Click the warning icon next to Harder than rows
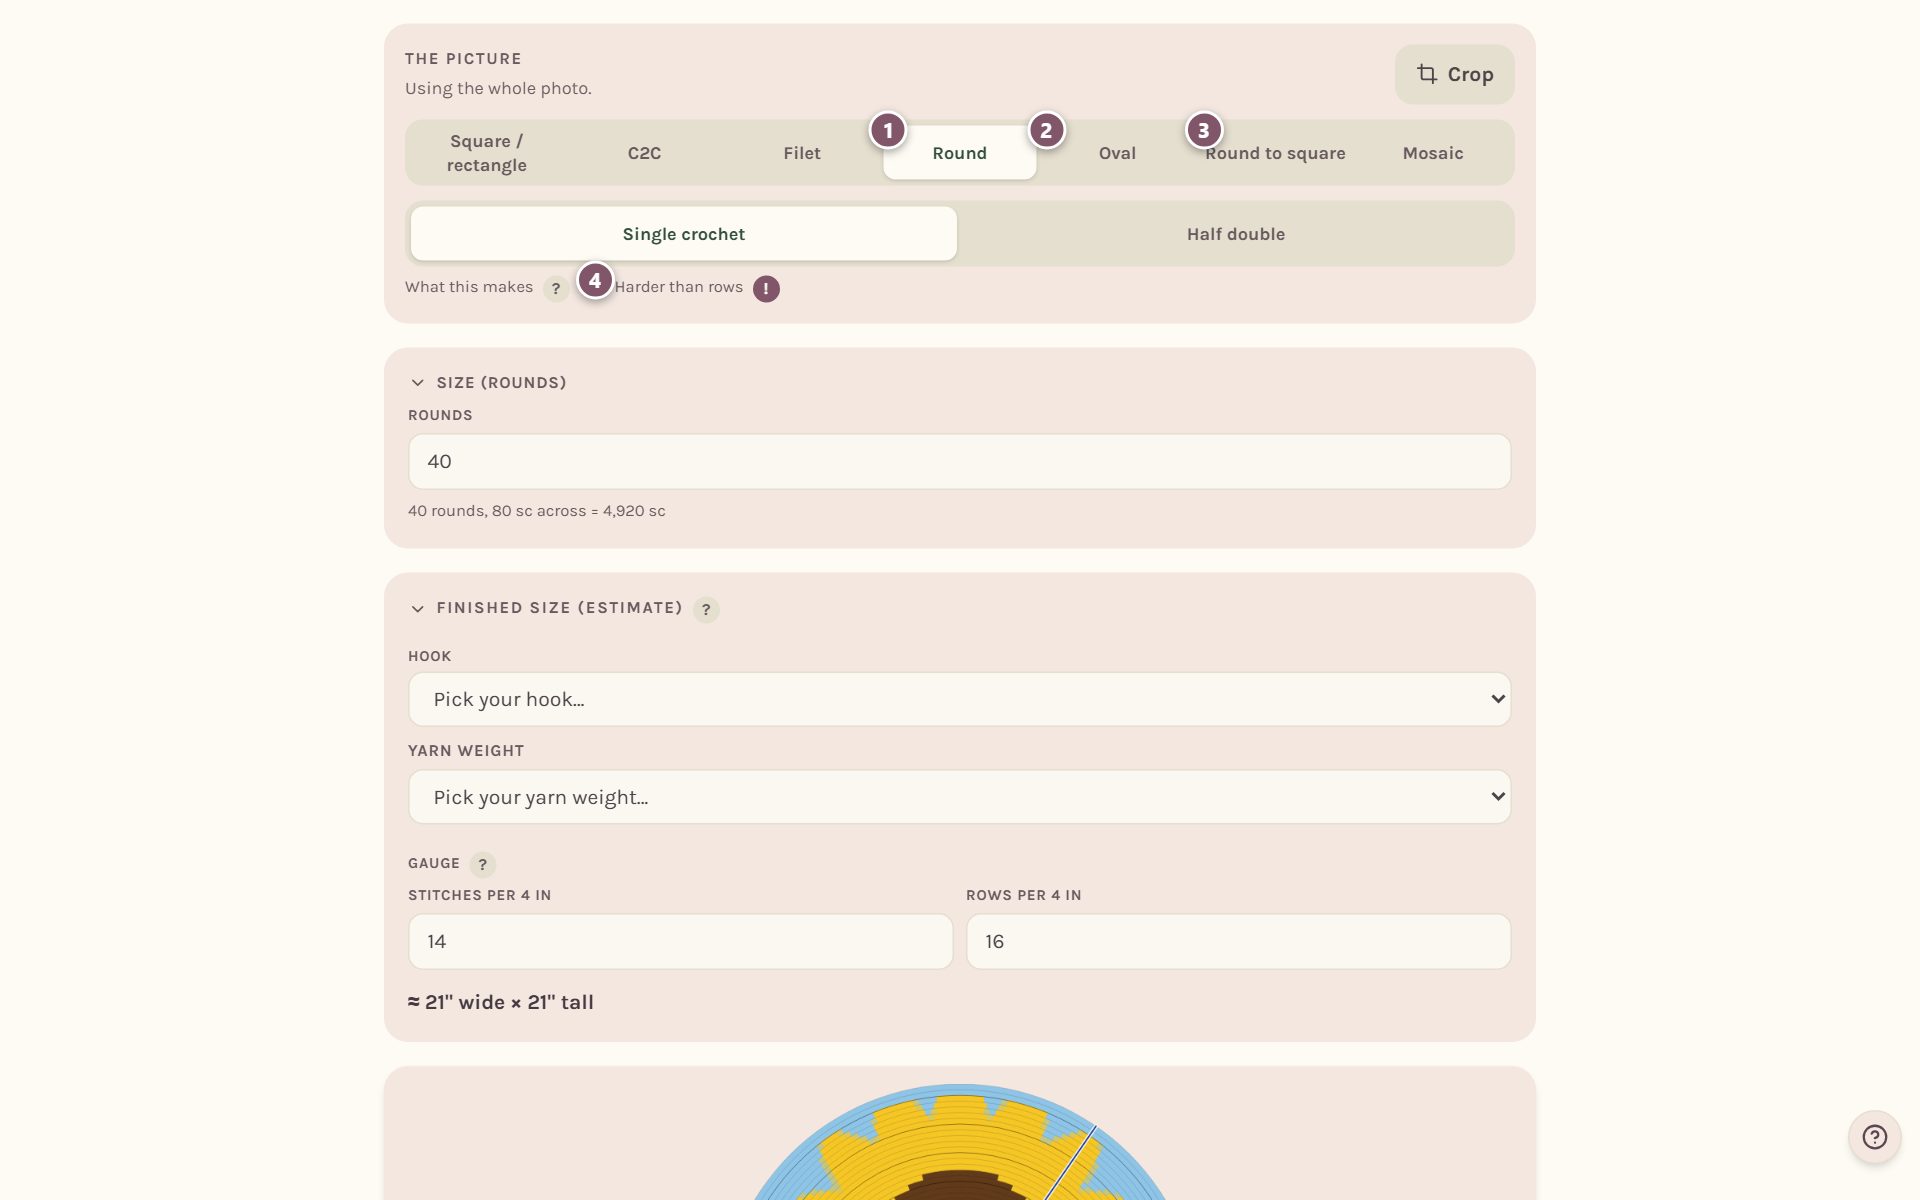This screenshot has height=1200, width=1920. click(766, 288)
